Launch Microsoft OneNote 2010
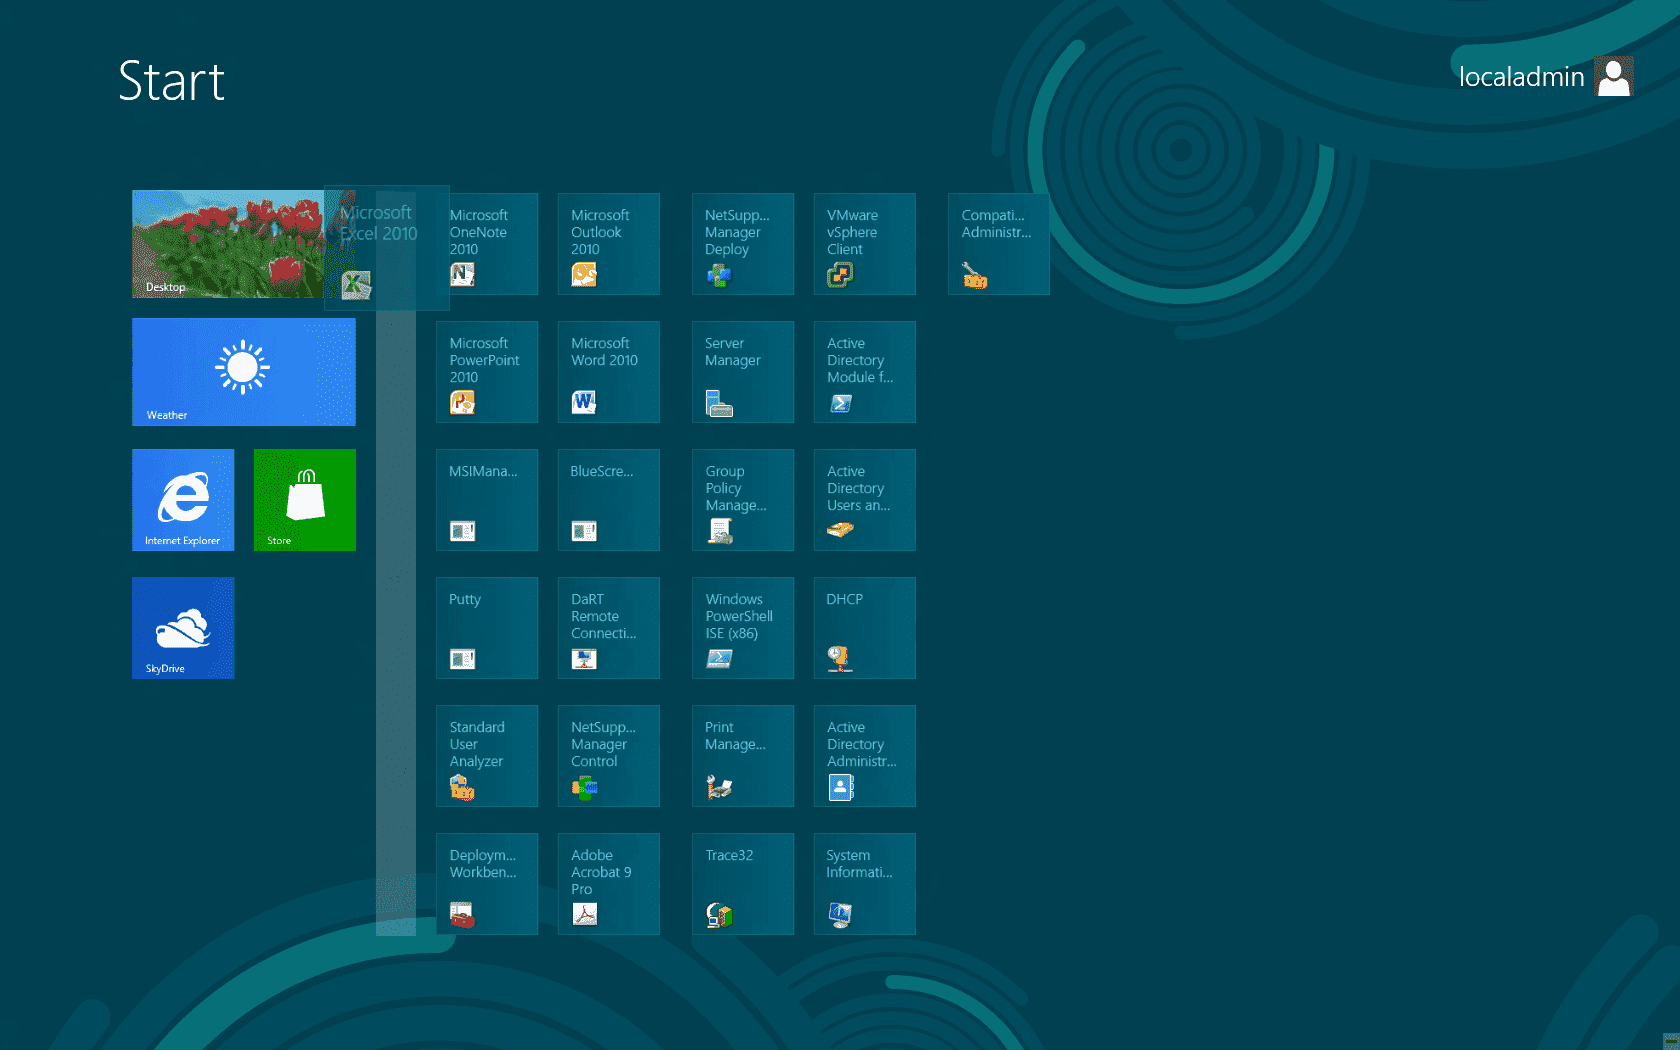 click(x=487, y=244)
